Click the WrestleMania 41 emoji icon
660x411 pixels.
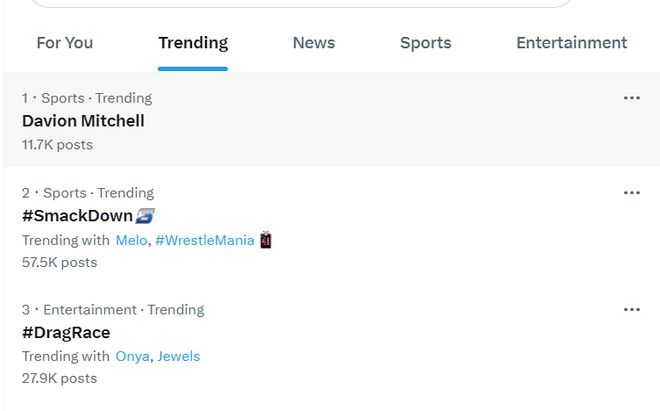click(266, 240)
